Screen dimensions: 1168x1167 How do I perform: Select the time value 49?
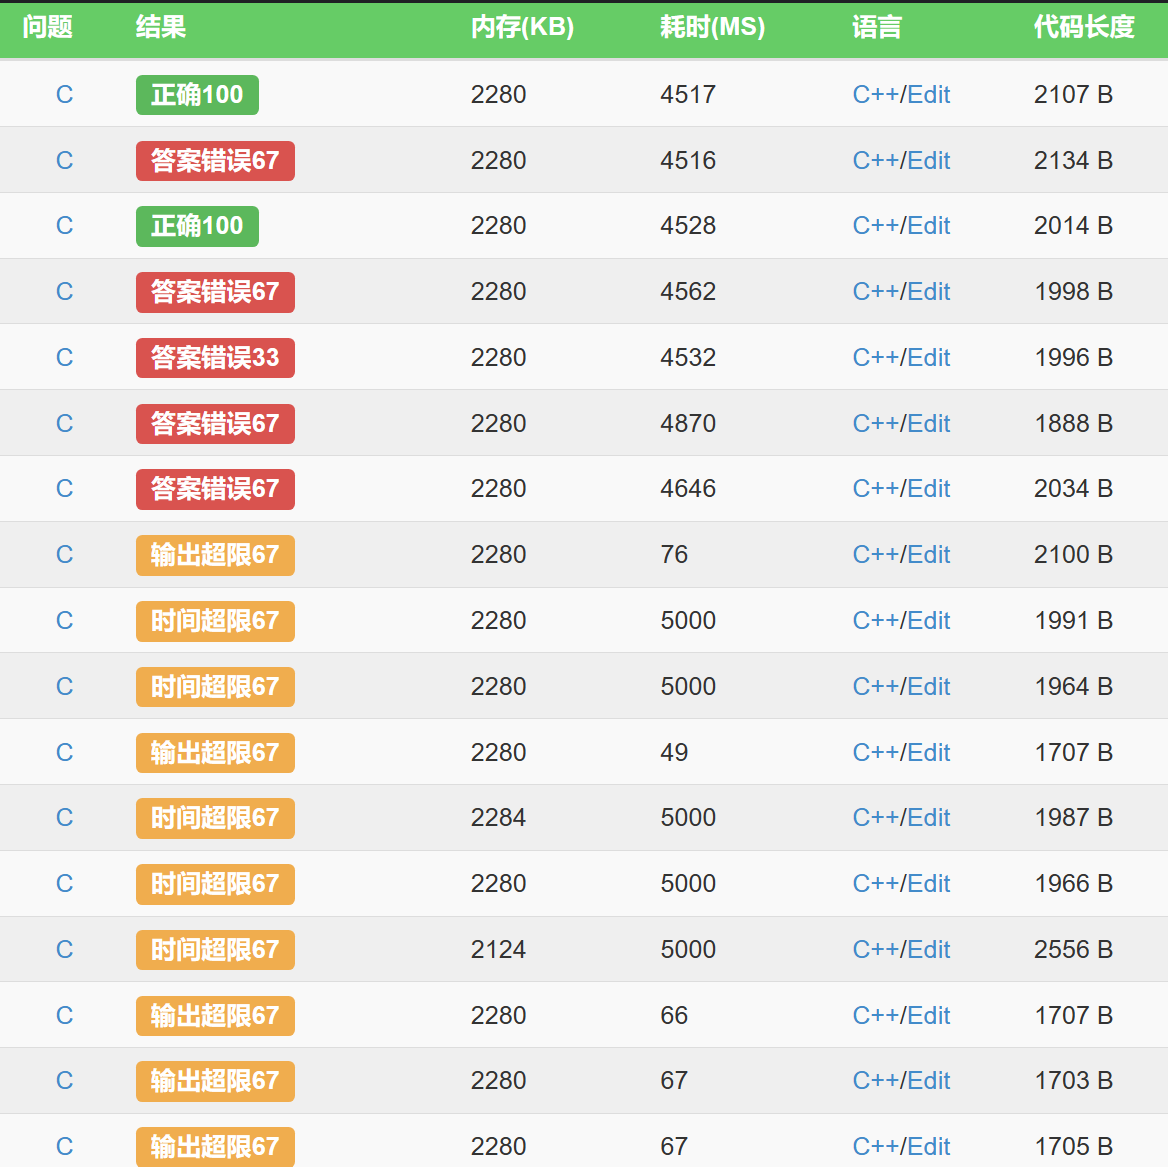pyautogui.click(x=673, y=752)
